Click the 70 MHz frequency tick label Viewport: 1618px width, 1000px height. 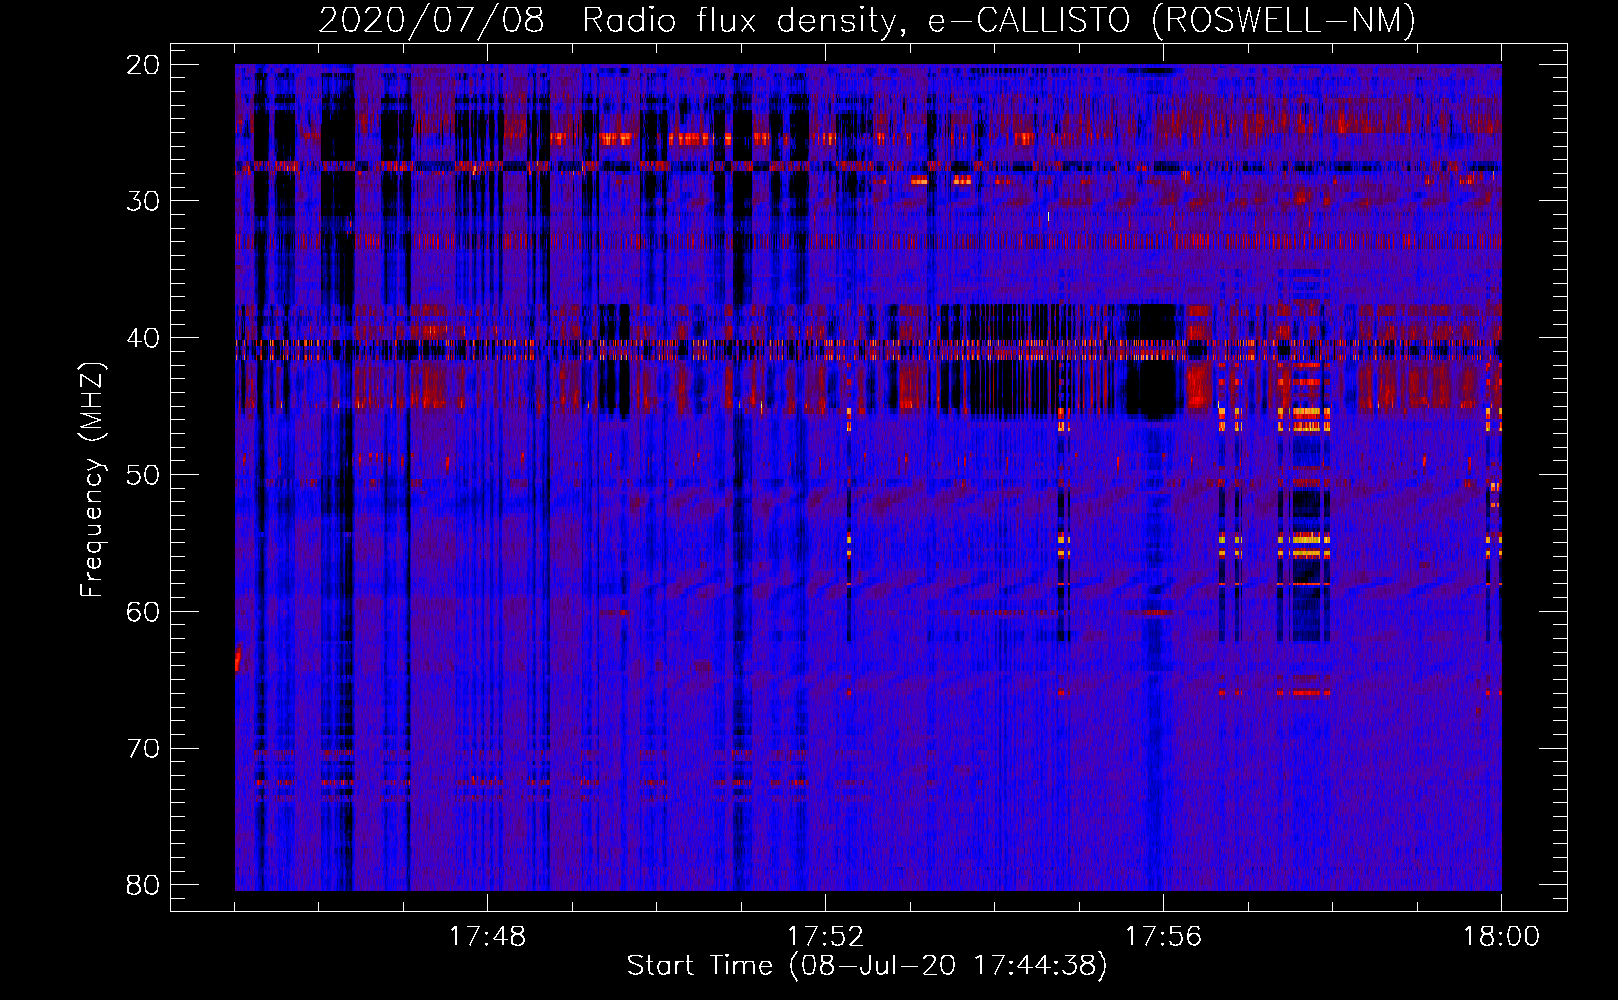144,748
